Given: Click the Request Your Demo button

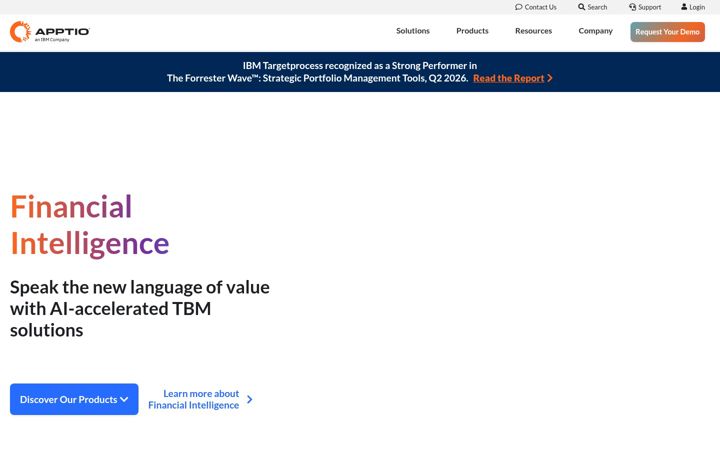Looking at the screenshot, I should pyautogui.click(x=667, y=32).
